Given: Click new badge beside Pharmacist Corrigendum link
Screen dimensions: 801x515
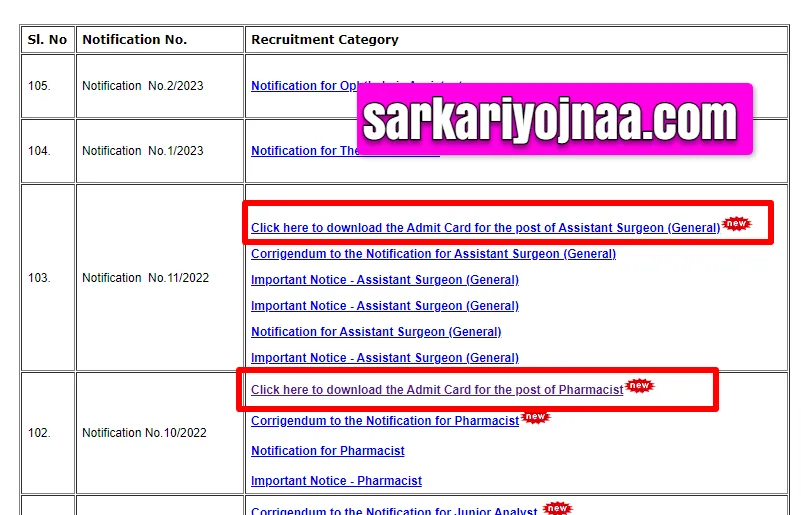Looking at the screenshot, I should click(x=535, y=417).
